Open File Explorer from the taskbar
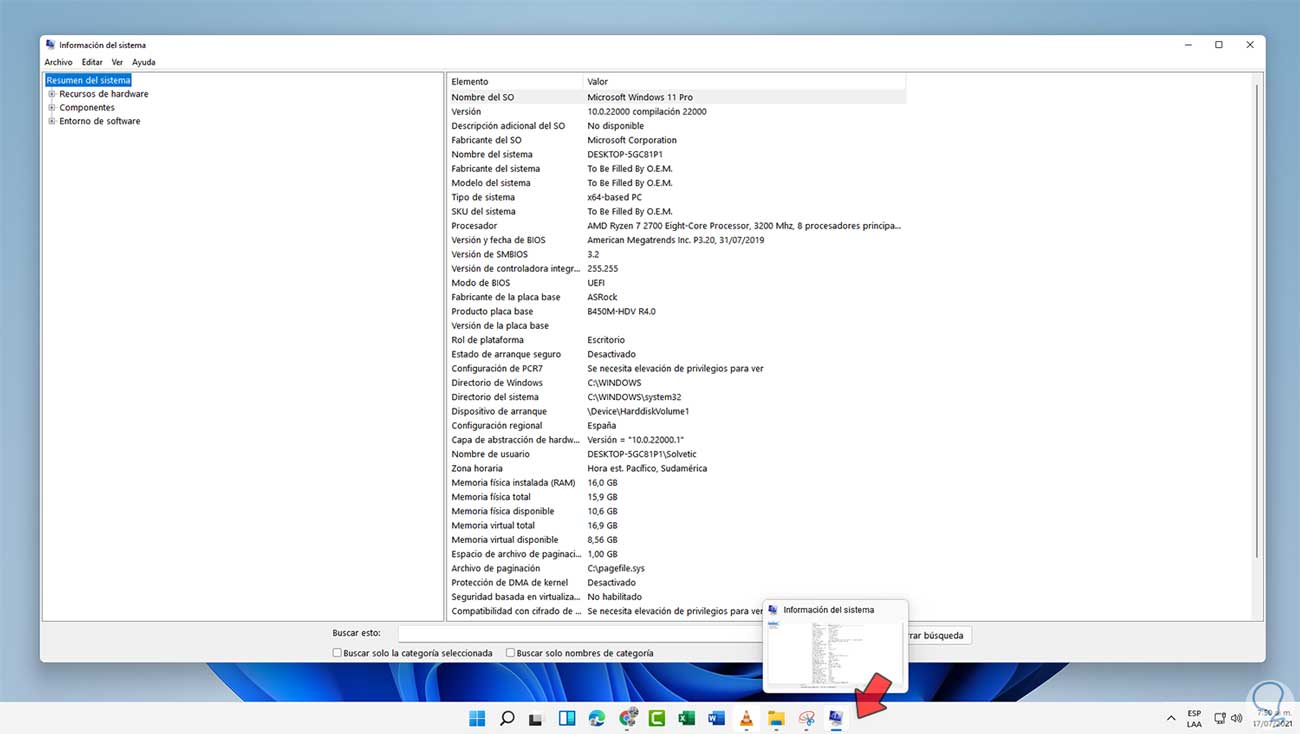Image resolution: width=1300 pixels, height=734 pixels. [776, 718]
